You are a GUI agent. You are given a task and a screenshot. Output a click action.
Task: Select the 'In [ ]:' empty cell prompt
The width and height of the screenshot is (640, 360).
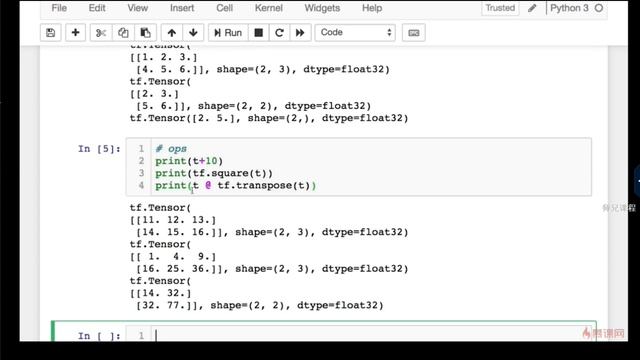99,336
